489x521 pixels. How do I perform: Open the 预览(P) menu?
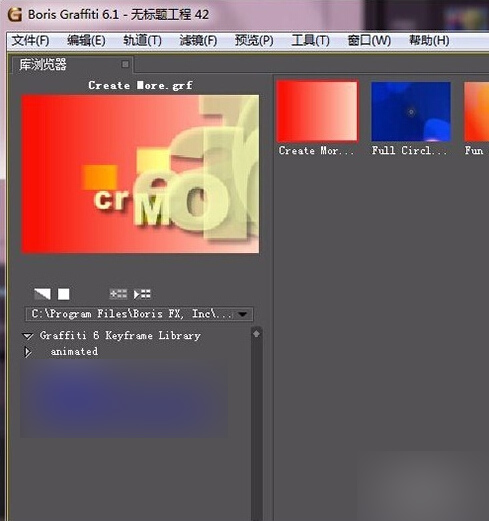[254, 41]
